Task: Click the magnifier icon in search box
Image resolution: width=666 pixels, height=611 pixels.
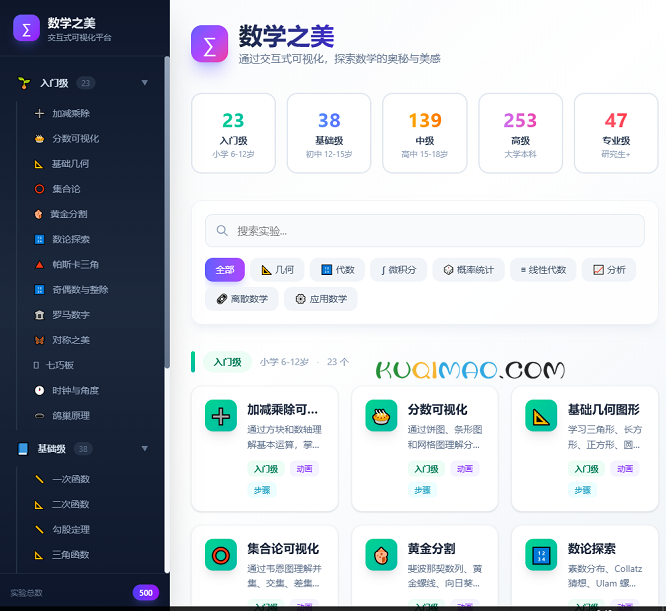Action: [222, 231]
